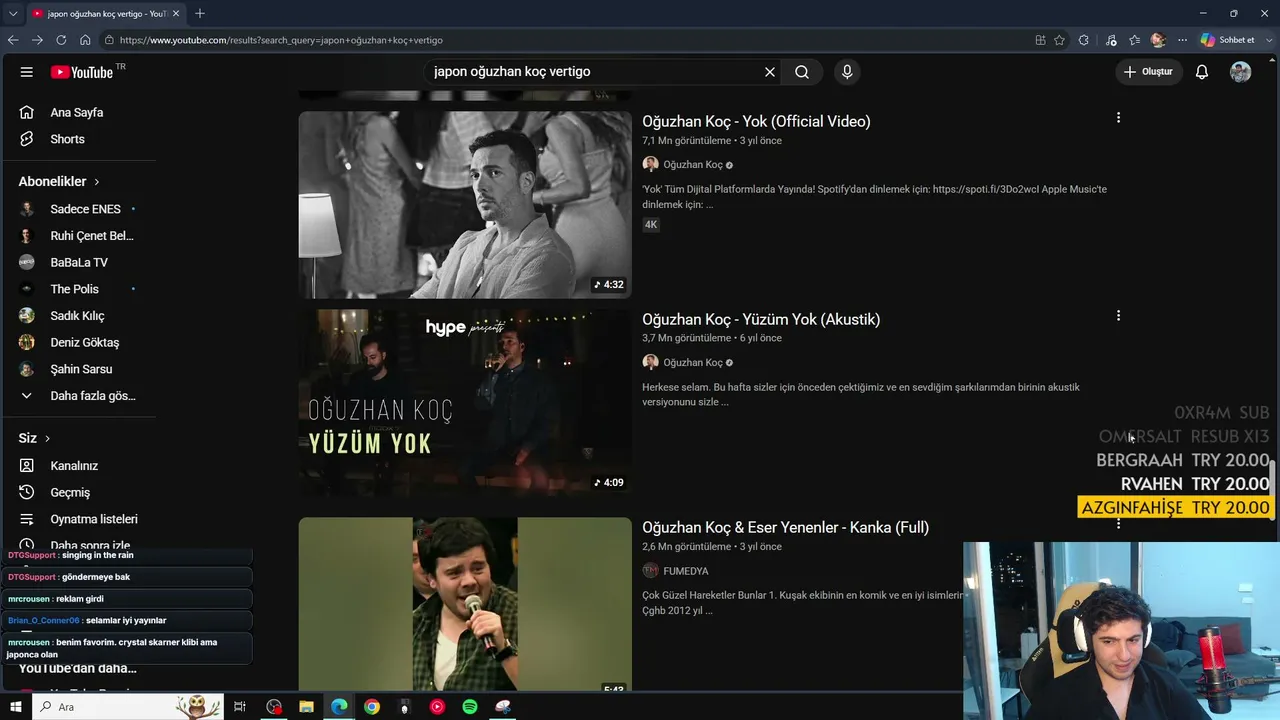Expand the Siz section

(x=34, y=438)
